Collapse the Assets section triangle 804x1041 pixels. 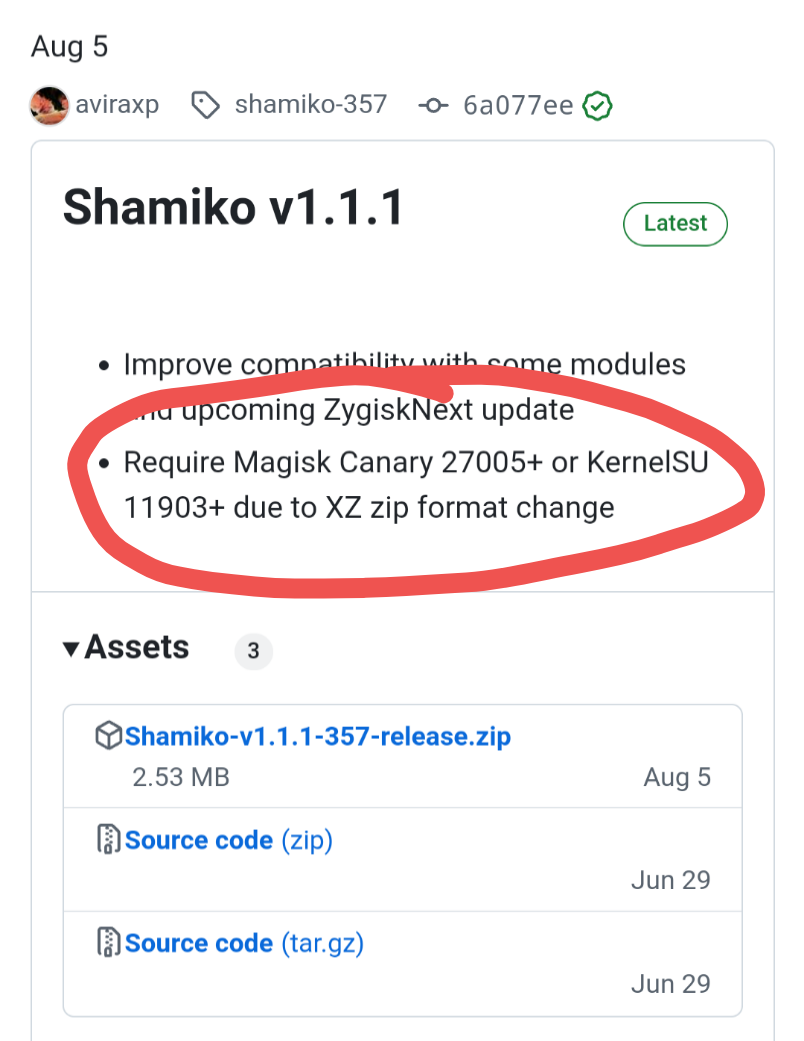pyautogui.click(x=71, y=649)
